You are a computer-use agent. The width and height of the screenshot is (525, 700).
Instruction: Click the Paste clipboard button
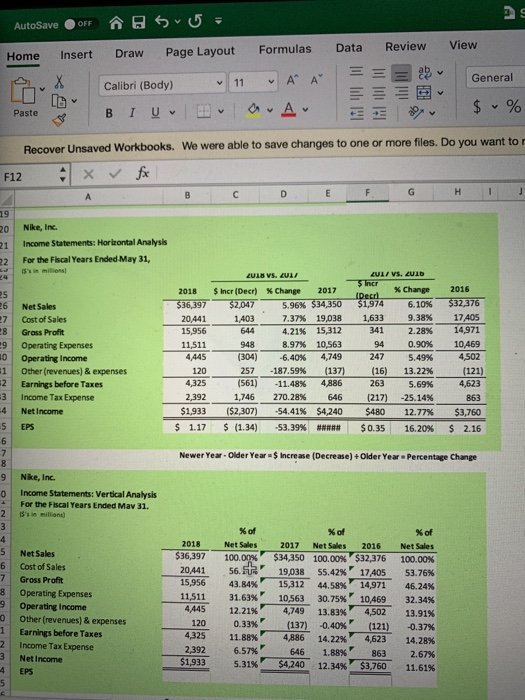click(x=25, y=97)
